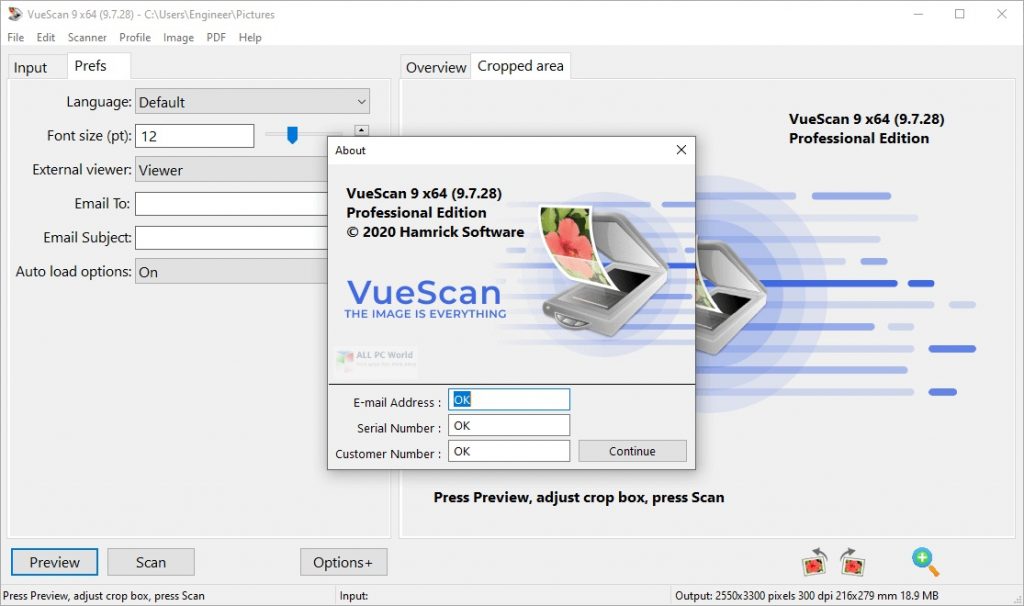The image size is (1024, 606).
Task: Select the Overview tab
Action: 435,67
